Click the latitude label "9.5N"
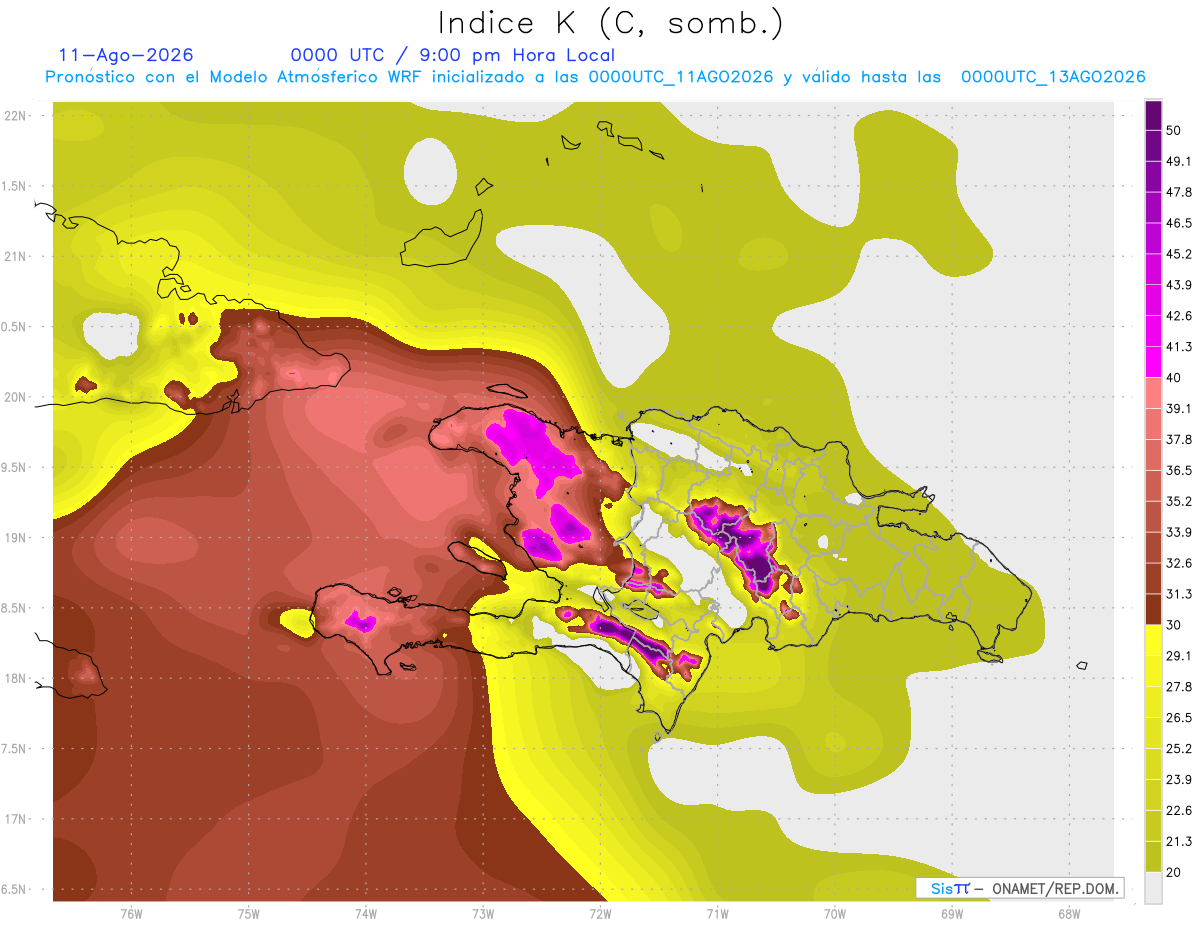 (14, 468)
